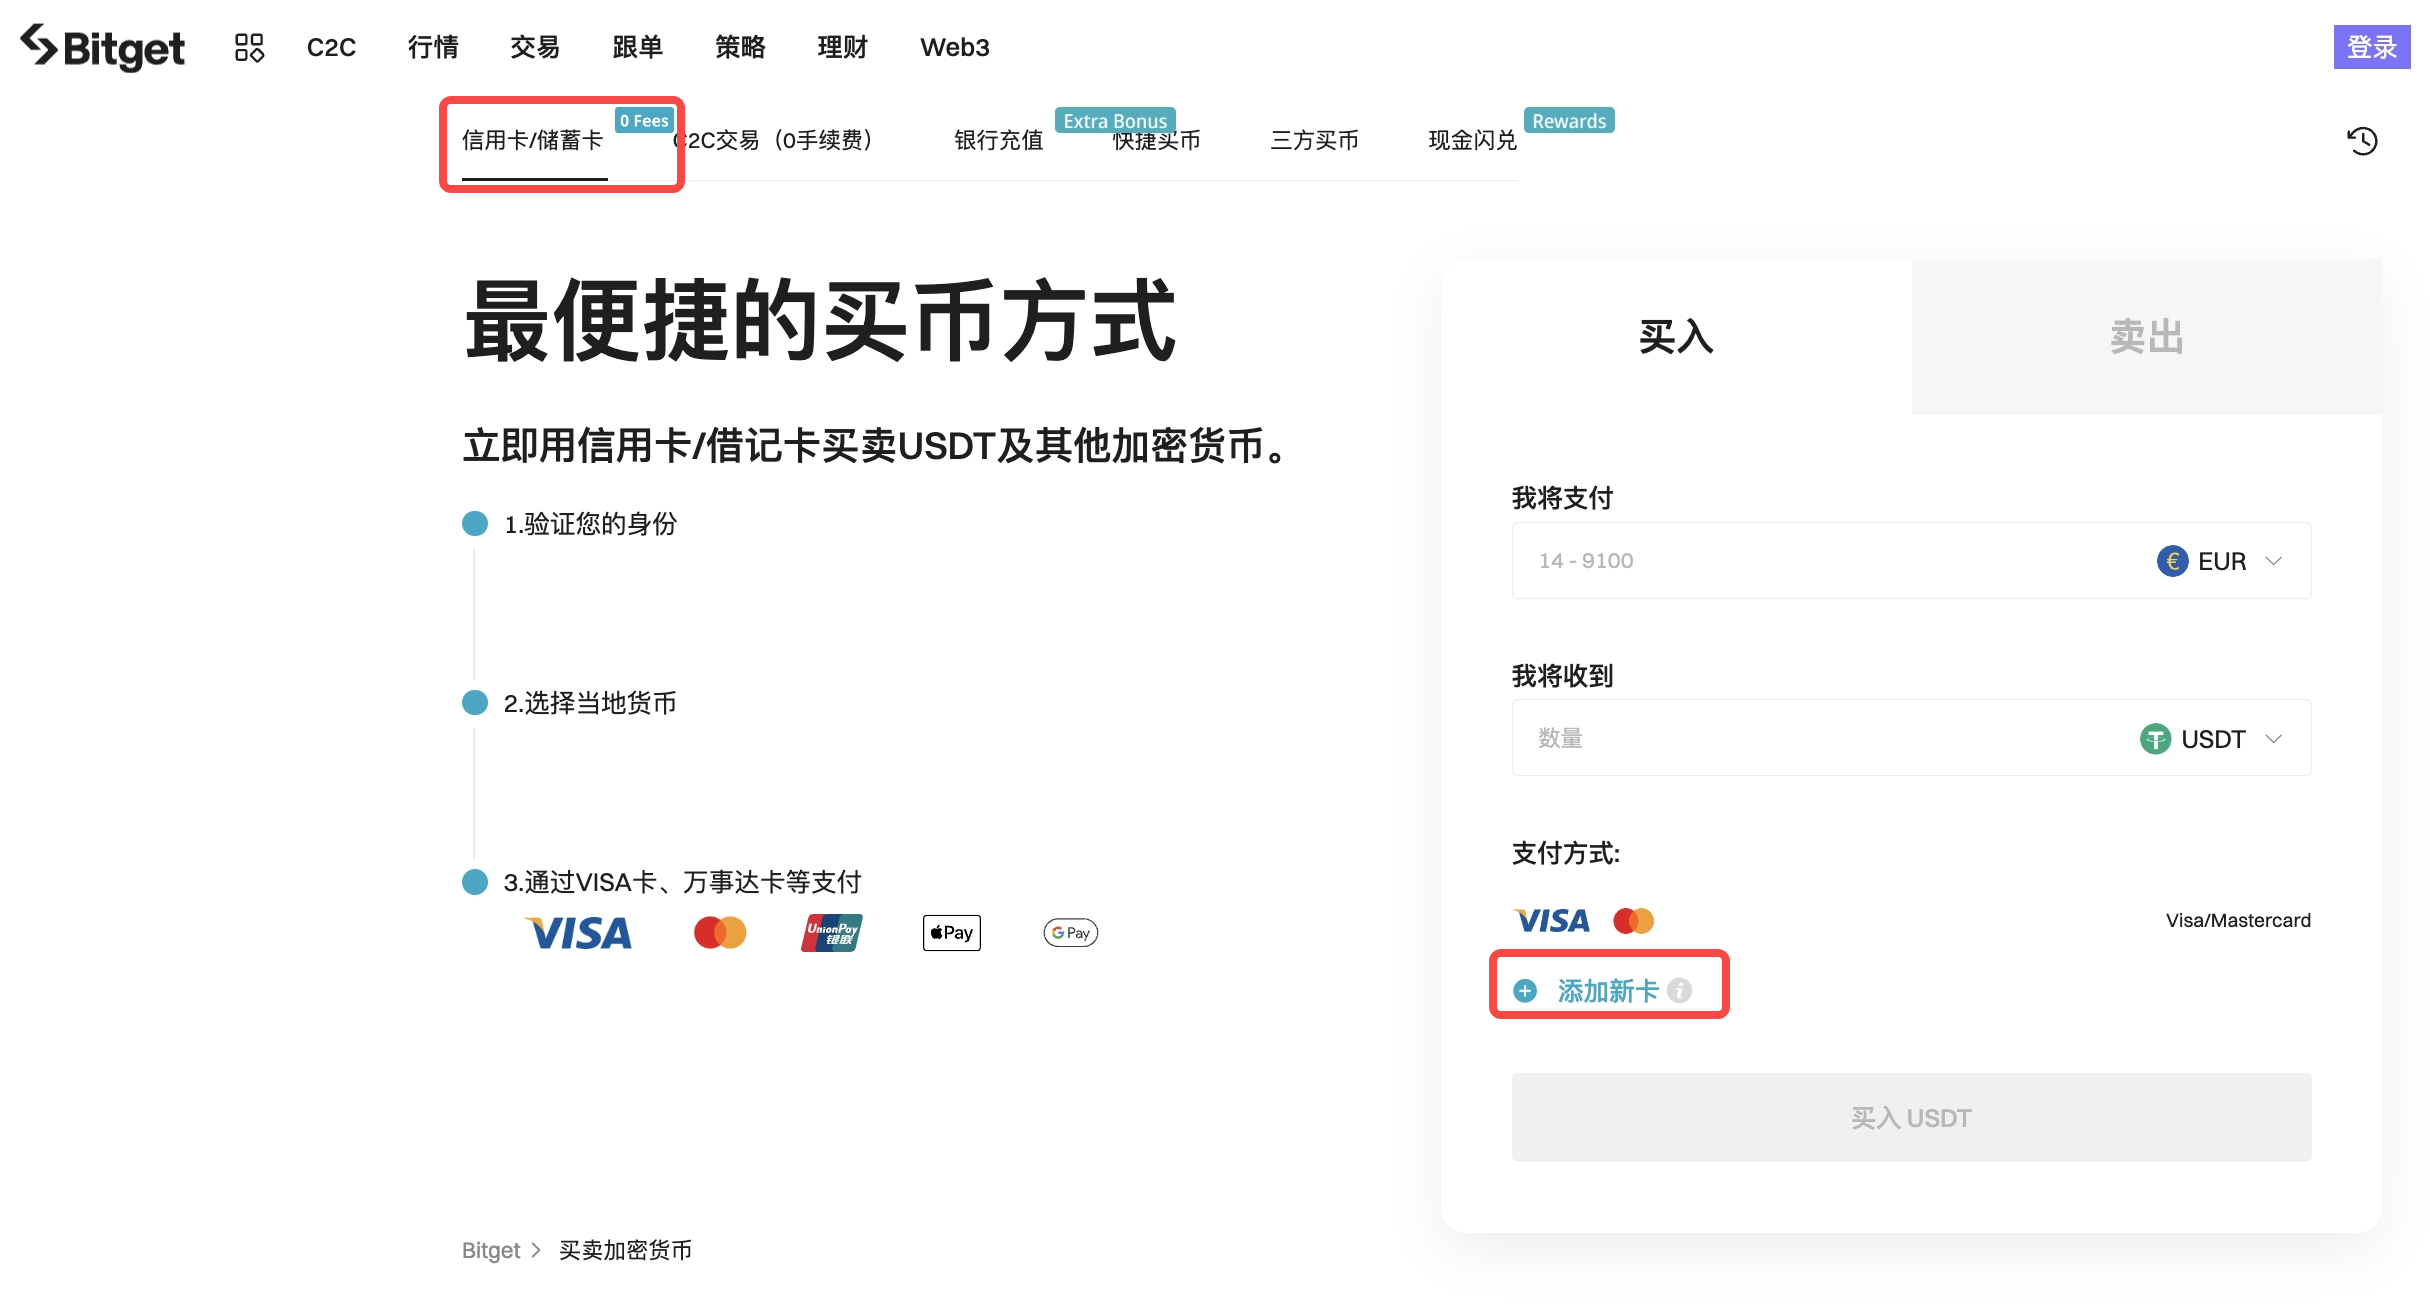Screen dimensions: 2430x1312
Task: Click the Bitget logo
Action: click(102, 47)
